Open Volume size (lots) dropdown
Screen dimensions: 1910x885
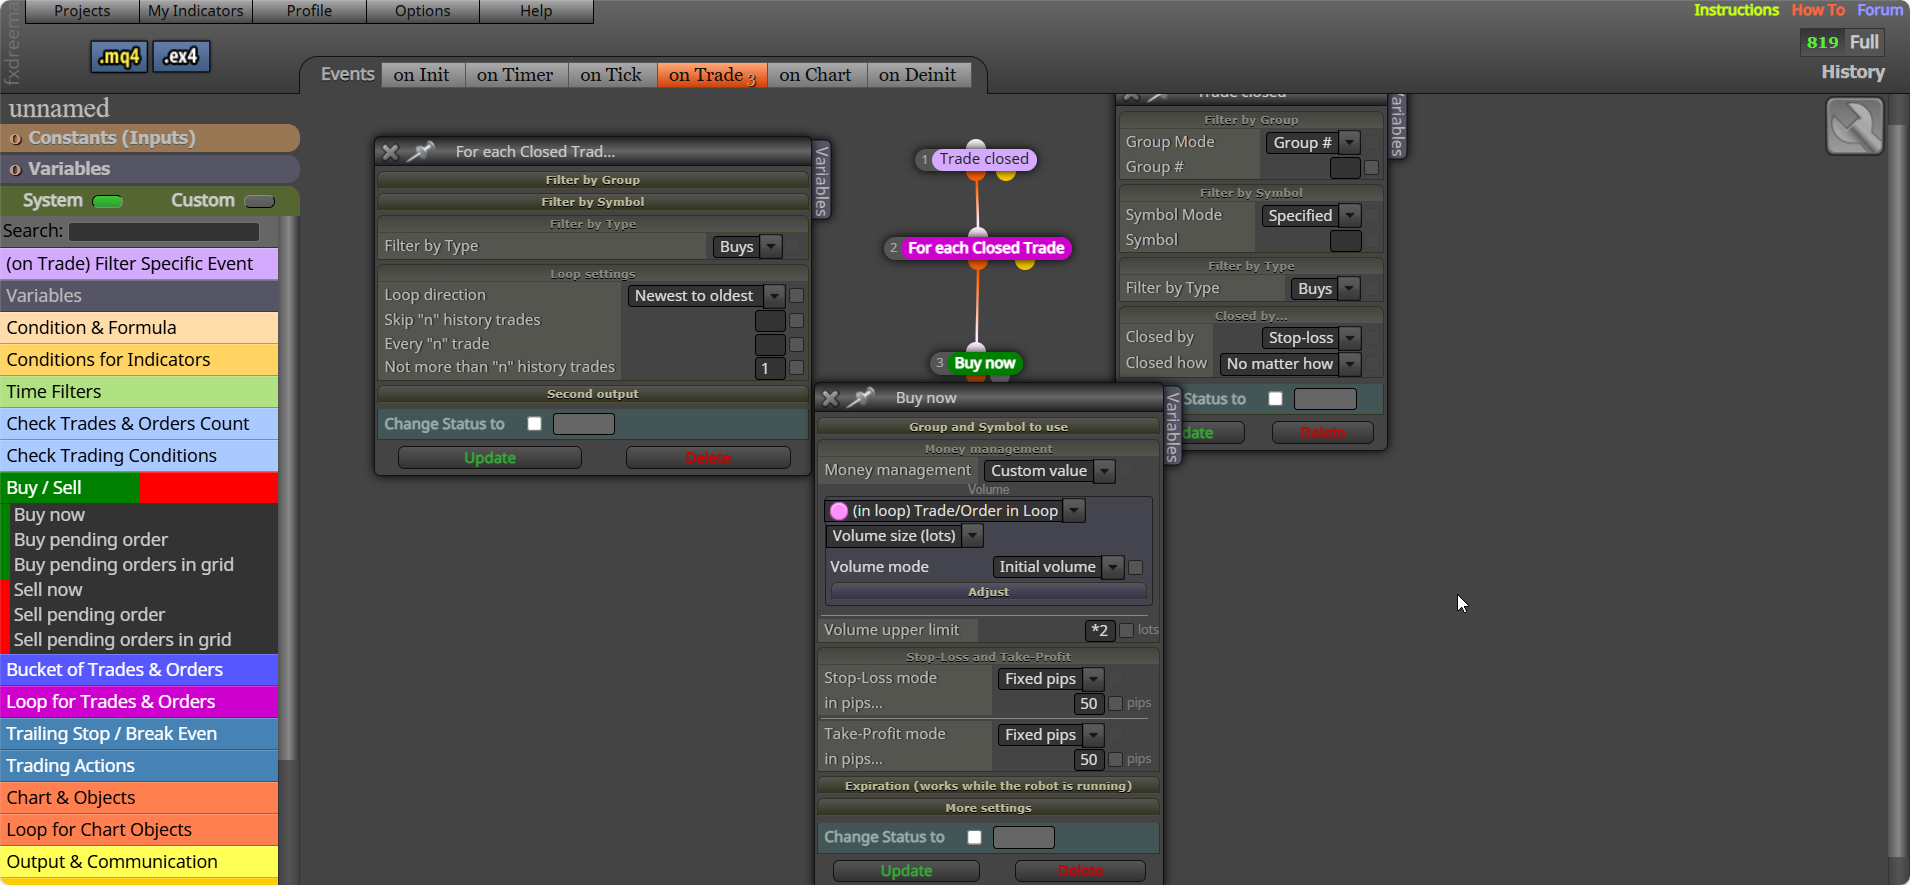click(905, 536)
